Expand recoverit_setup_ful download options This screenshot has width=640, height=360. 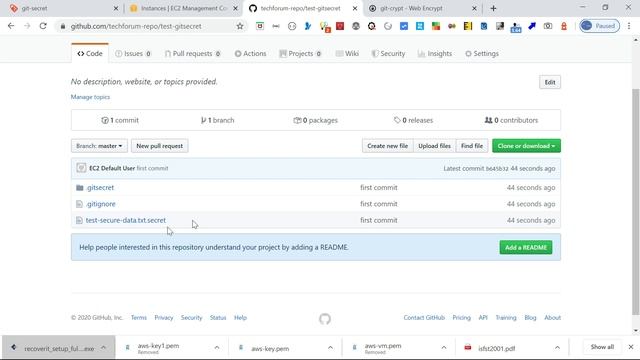pyautogui.click(x=104, y=348)
